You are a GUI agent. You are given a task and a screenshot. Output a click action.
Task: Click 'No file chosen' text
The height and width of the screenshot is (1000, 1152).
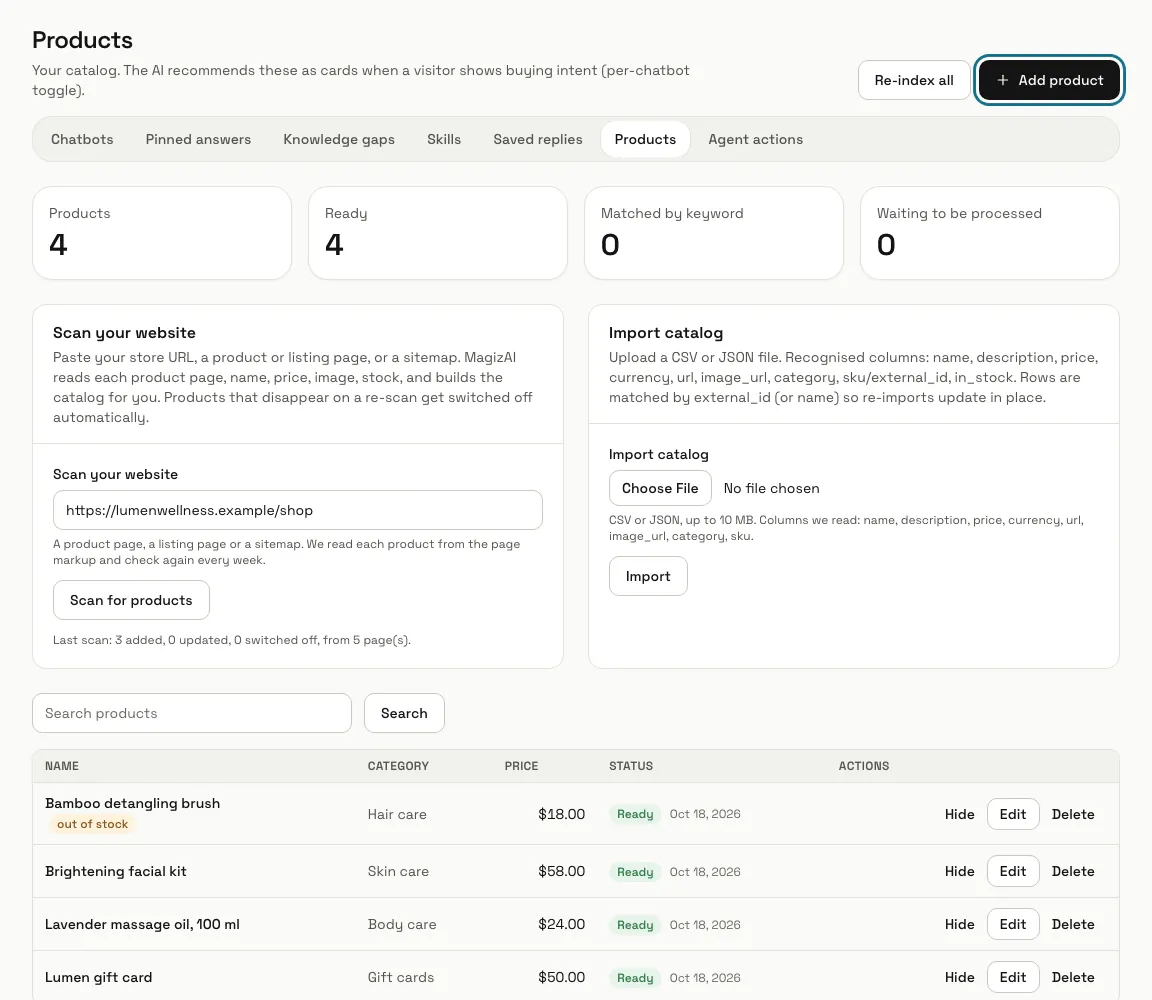click(x=771, y=488)
